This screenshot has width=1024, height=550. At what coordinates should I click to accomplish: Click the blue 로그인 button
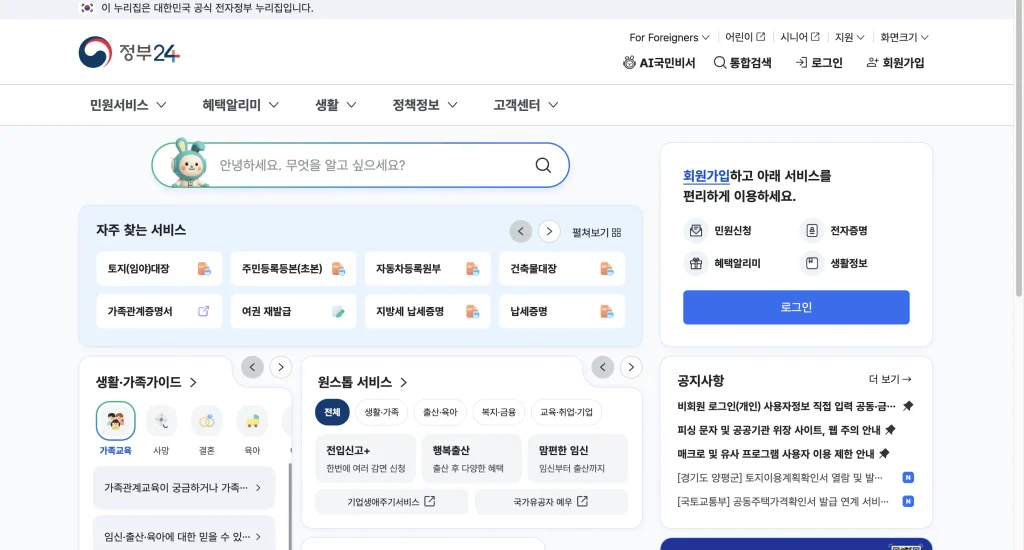[x=796, y=307]
